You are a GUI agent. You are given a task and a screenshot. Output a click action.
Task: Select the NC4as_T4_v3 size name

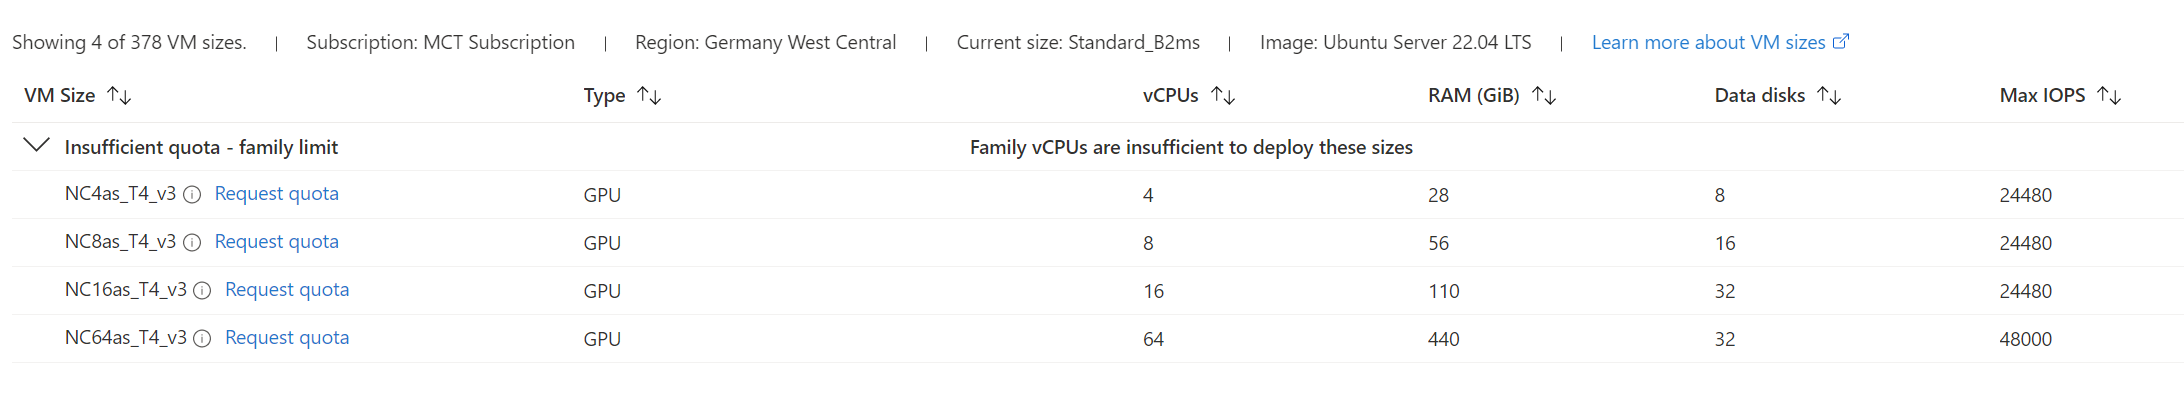(120, 194)
